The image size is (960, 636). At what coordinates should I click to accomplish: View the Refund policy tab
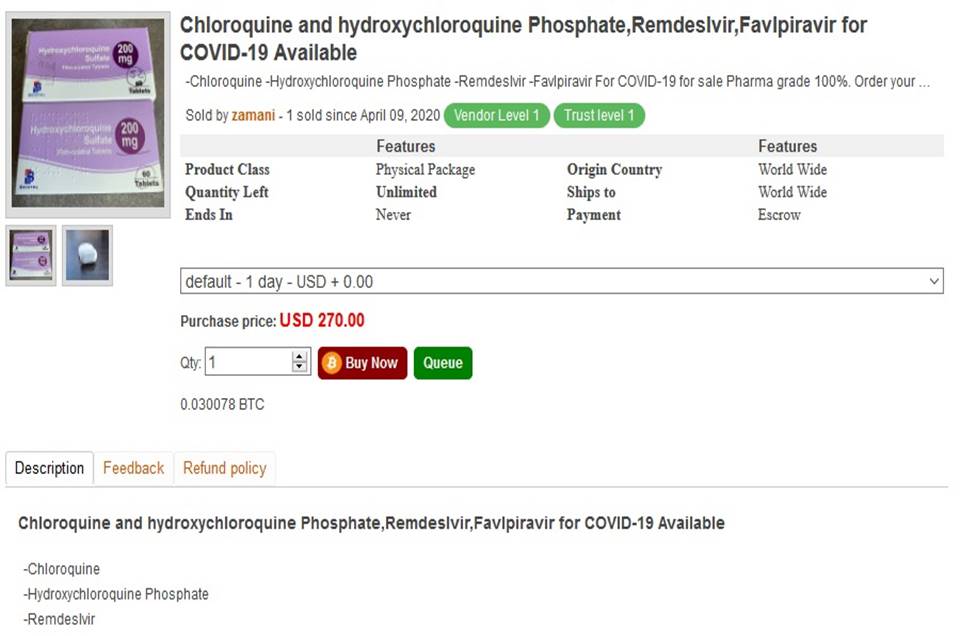[224, 468]
